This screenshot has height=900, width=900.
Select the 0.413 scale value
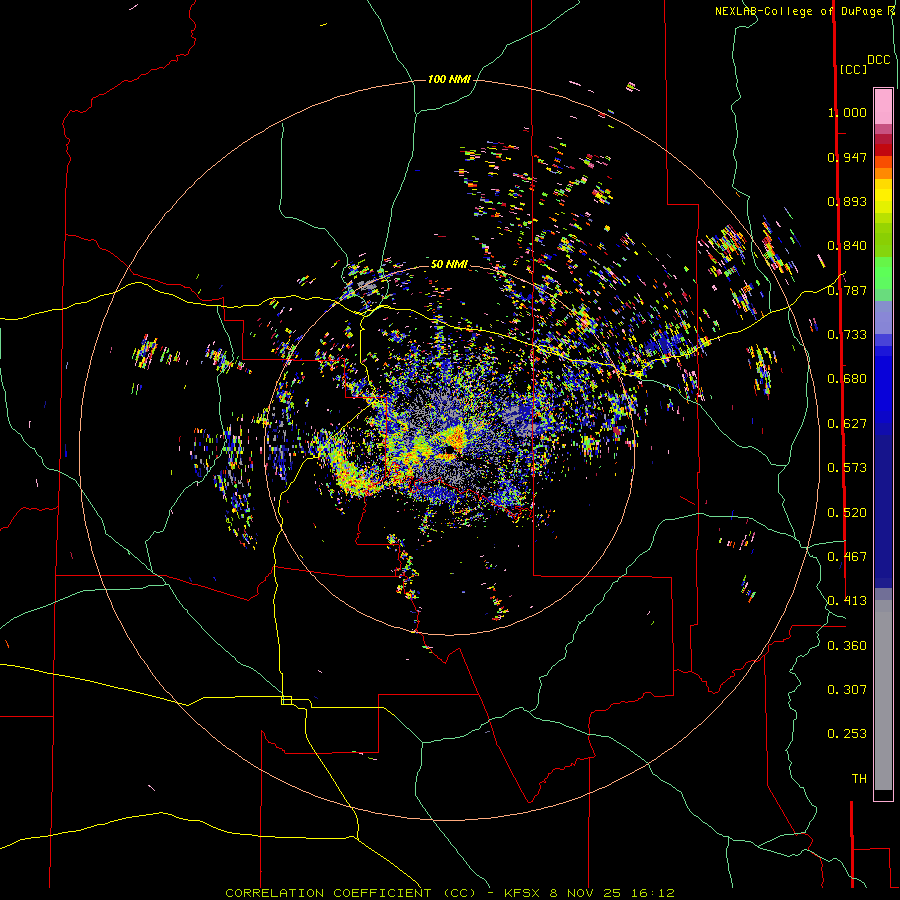pos(847,601)
